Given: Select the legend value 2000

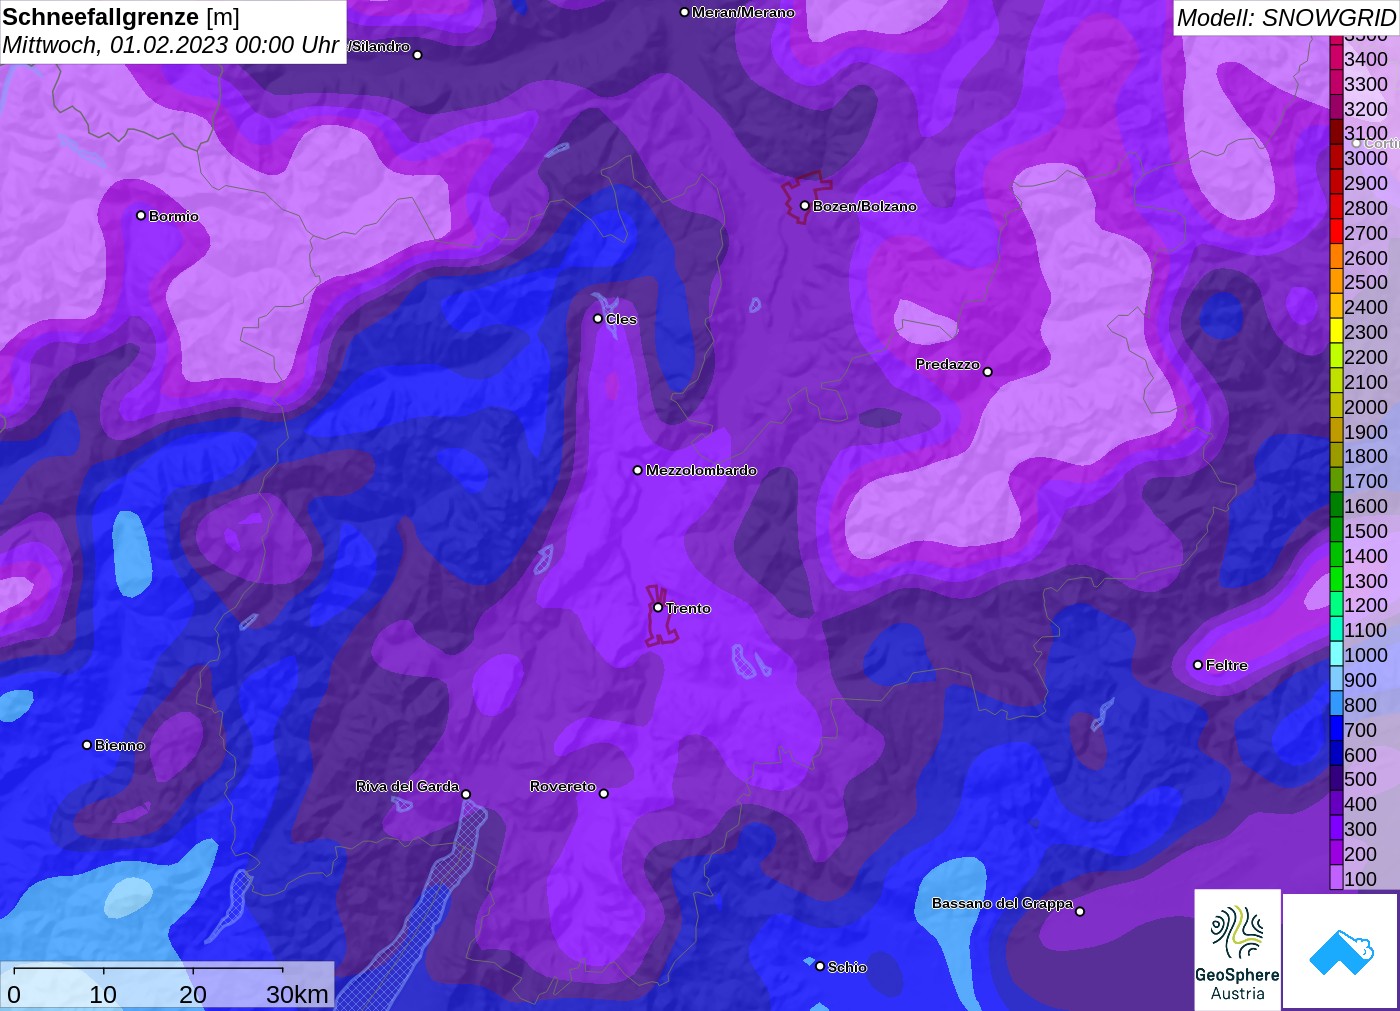Looking at the screenshot, I should [x=1366, y=407].
